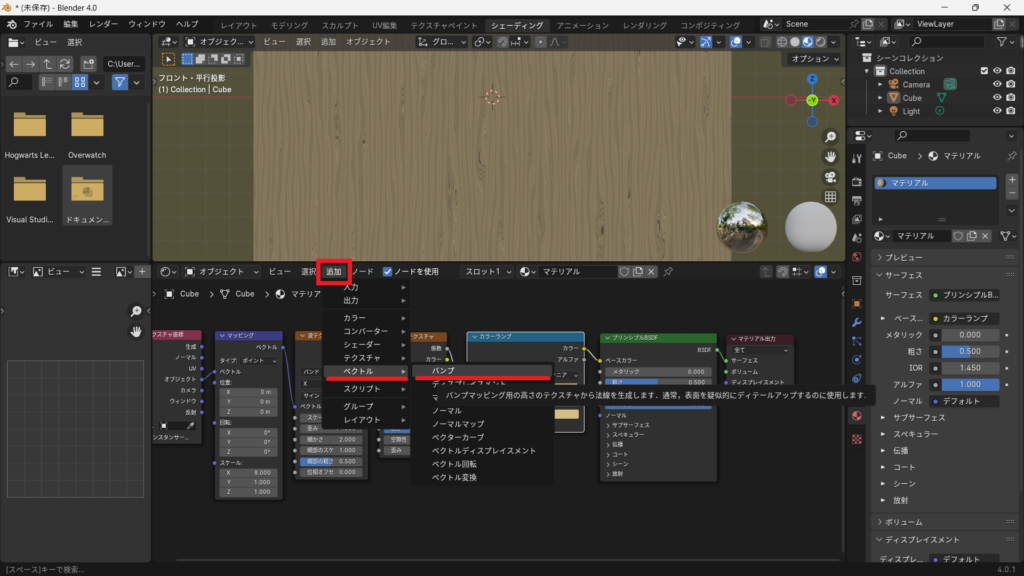The width and height of the screenshot is (1024, 576).
Task: Open the Output properties tab
Action: (x=857, y=200)
